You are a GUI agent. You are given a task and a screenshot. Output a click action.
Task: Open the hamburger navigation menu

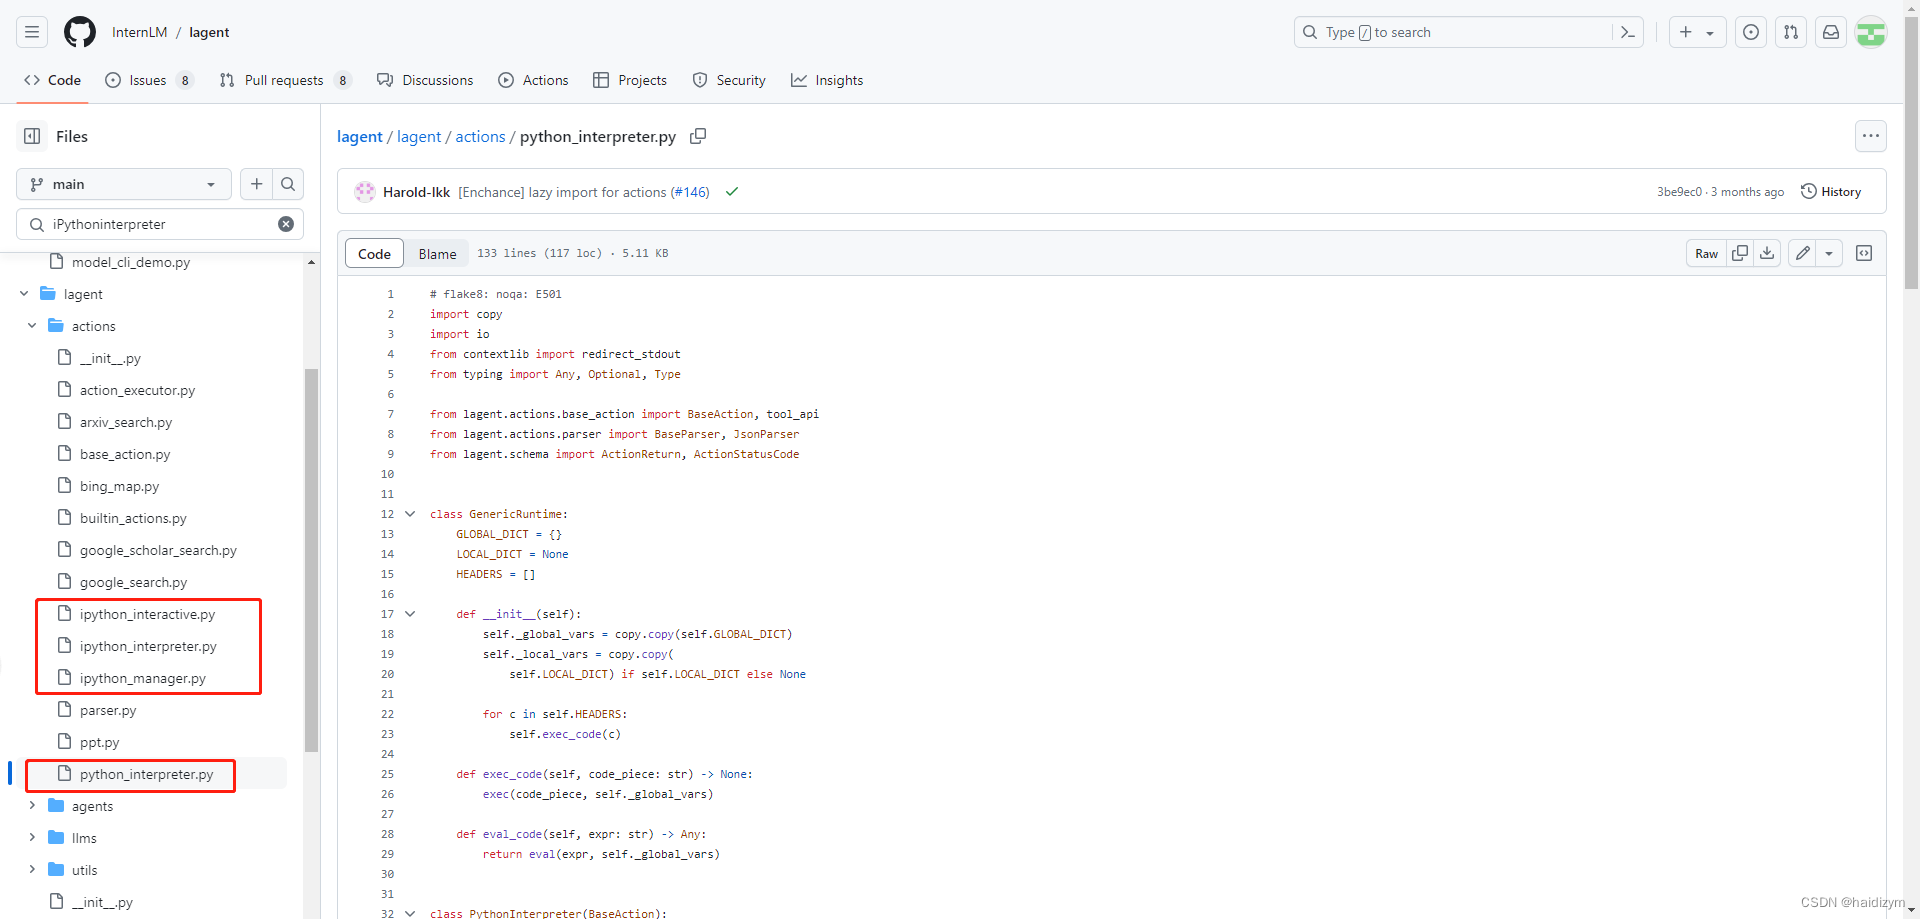pyautogui.click(x=32, y=32)
